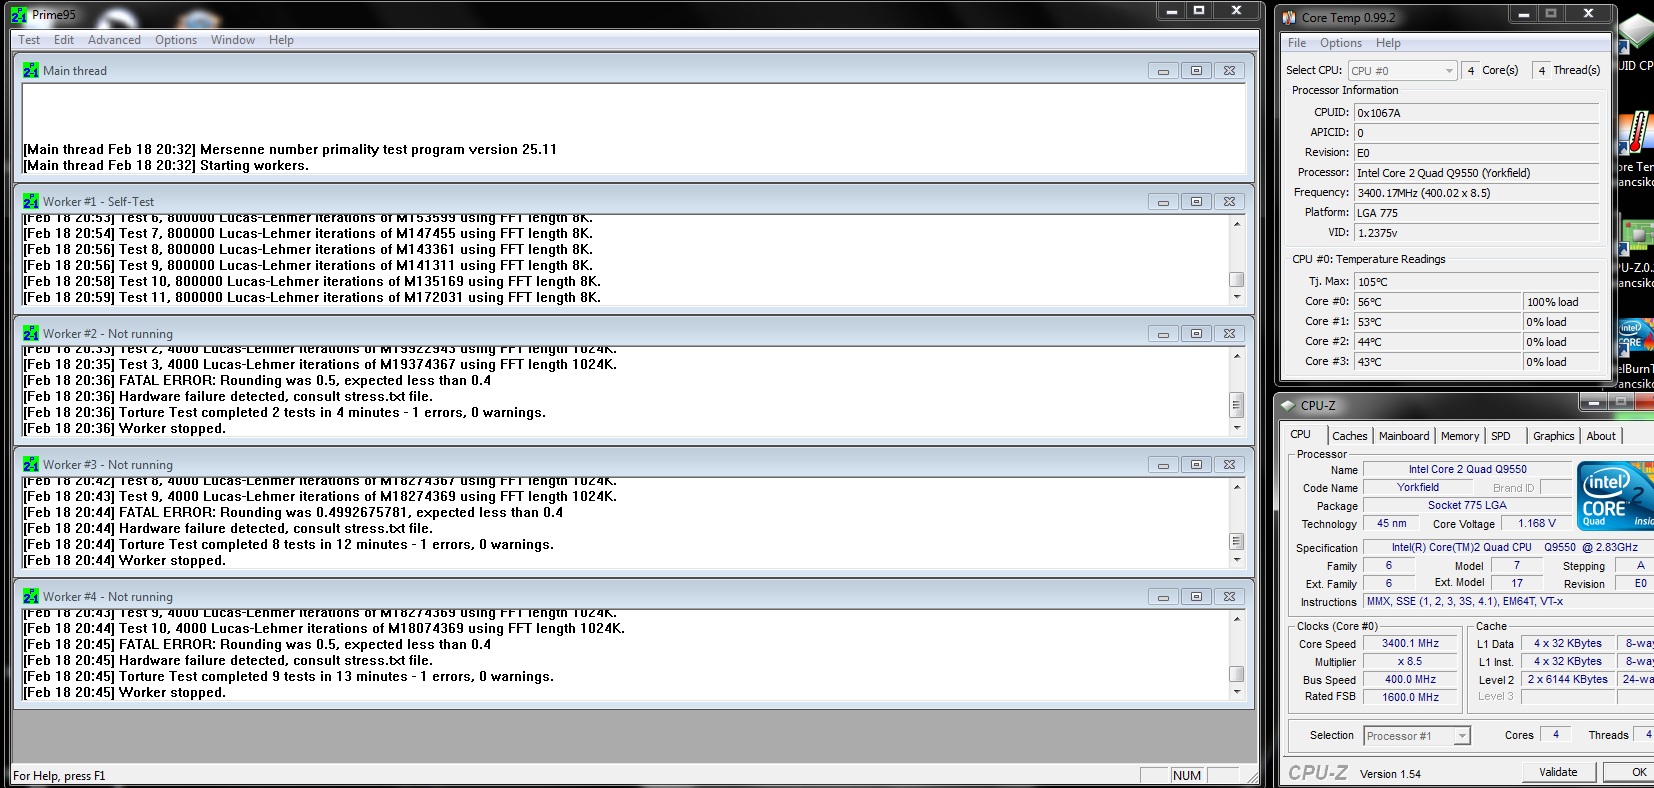1654x788 pixels.
Task: Open the Prime95 Help menu
Action: pos(281,40)
